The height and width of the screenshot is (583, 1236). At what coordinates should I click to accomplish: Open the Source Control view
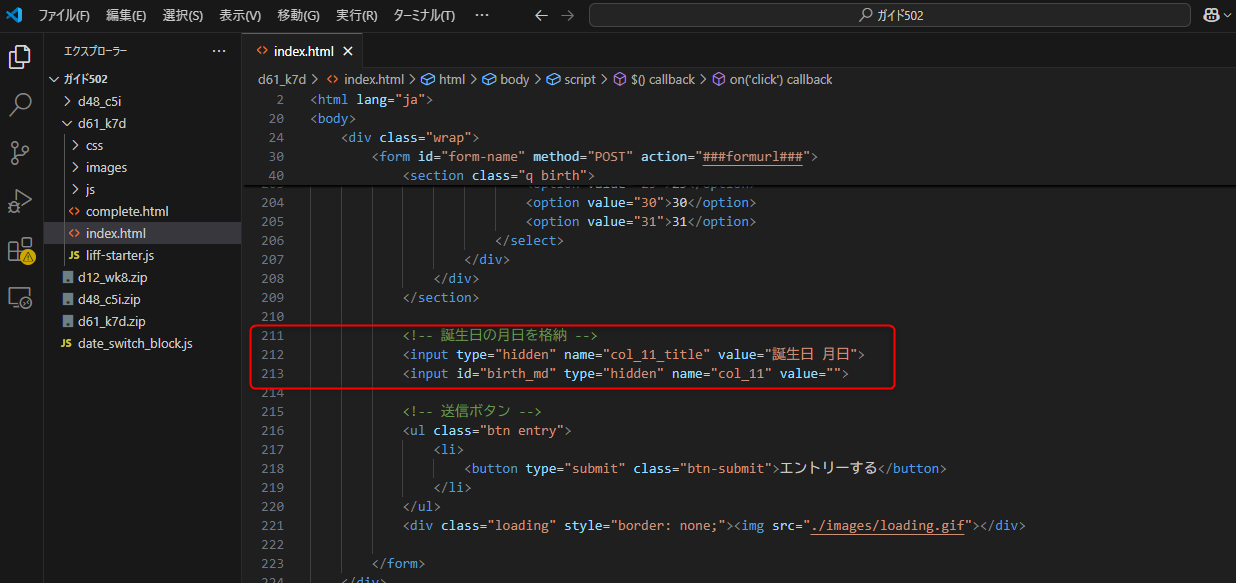(20, 153)
